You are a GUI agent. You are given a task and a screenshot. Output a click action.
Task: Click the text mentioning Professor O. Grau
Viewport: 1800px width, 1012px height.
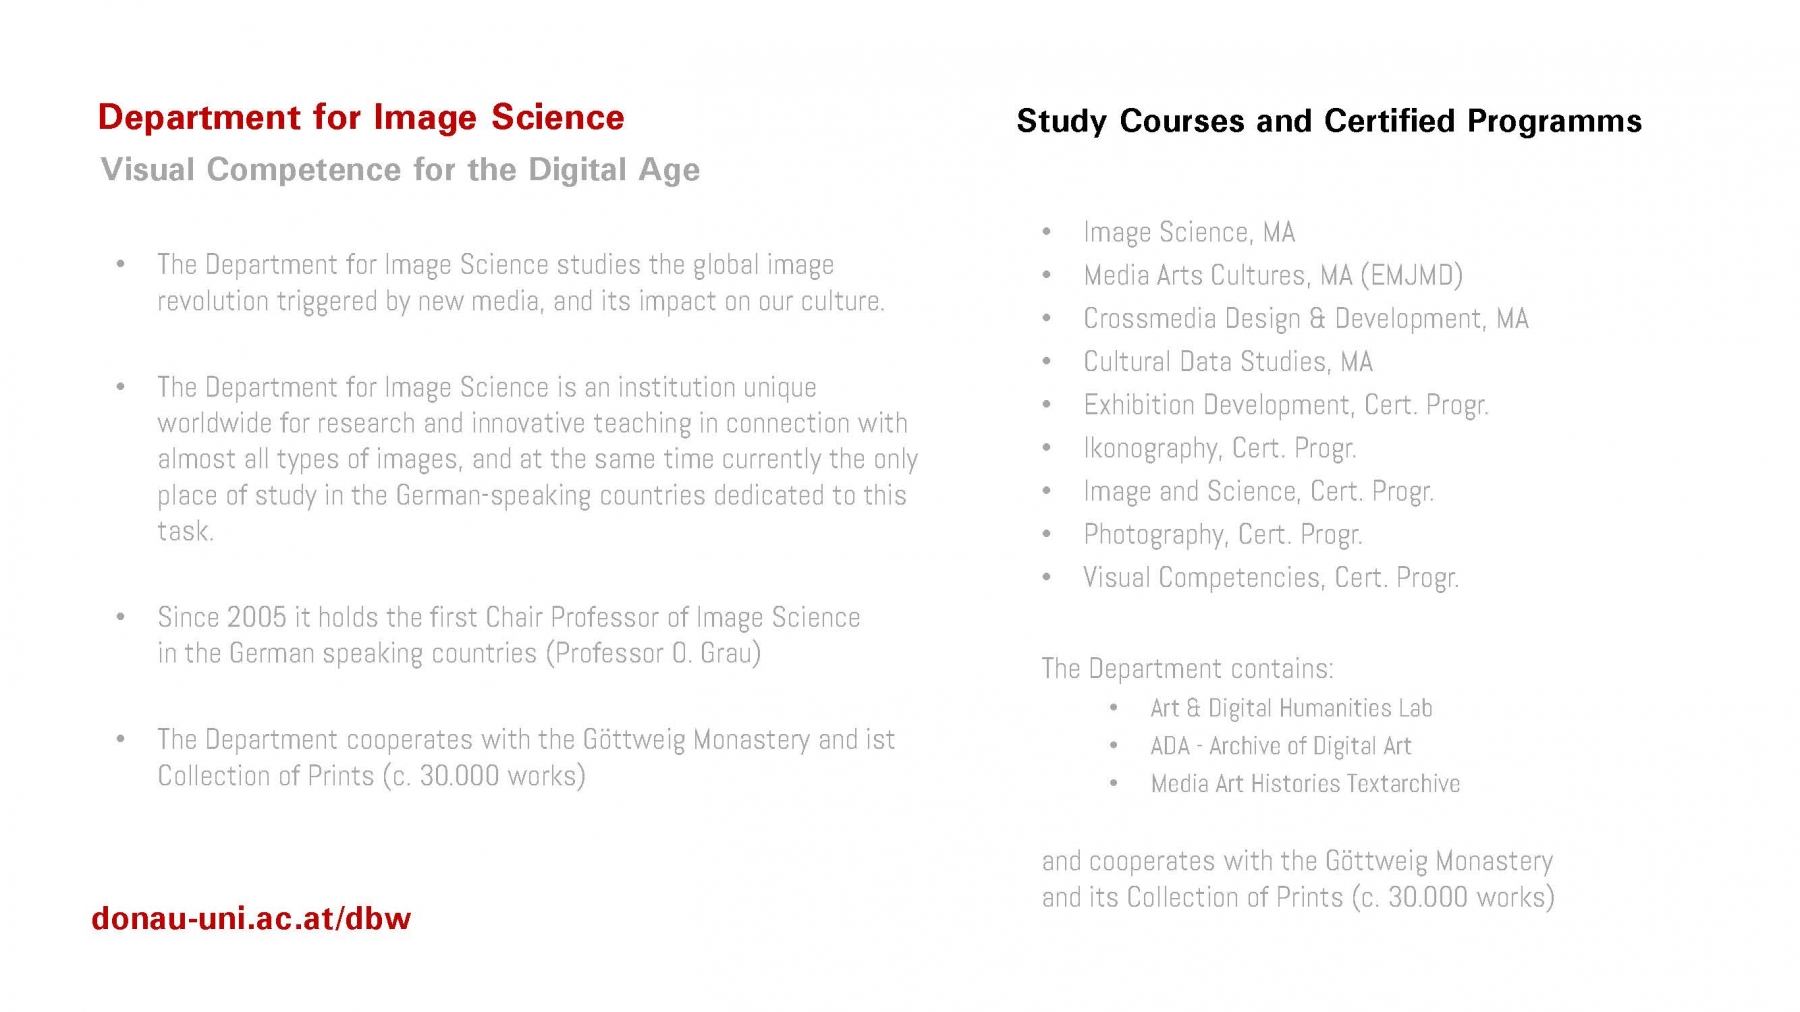509,635
